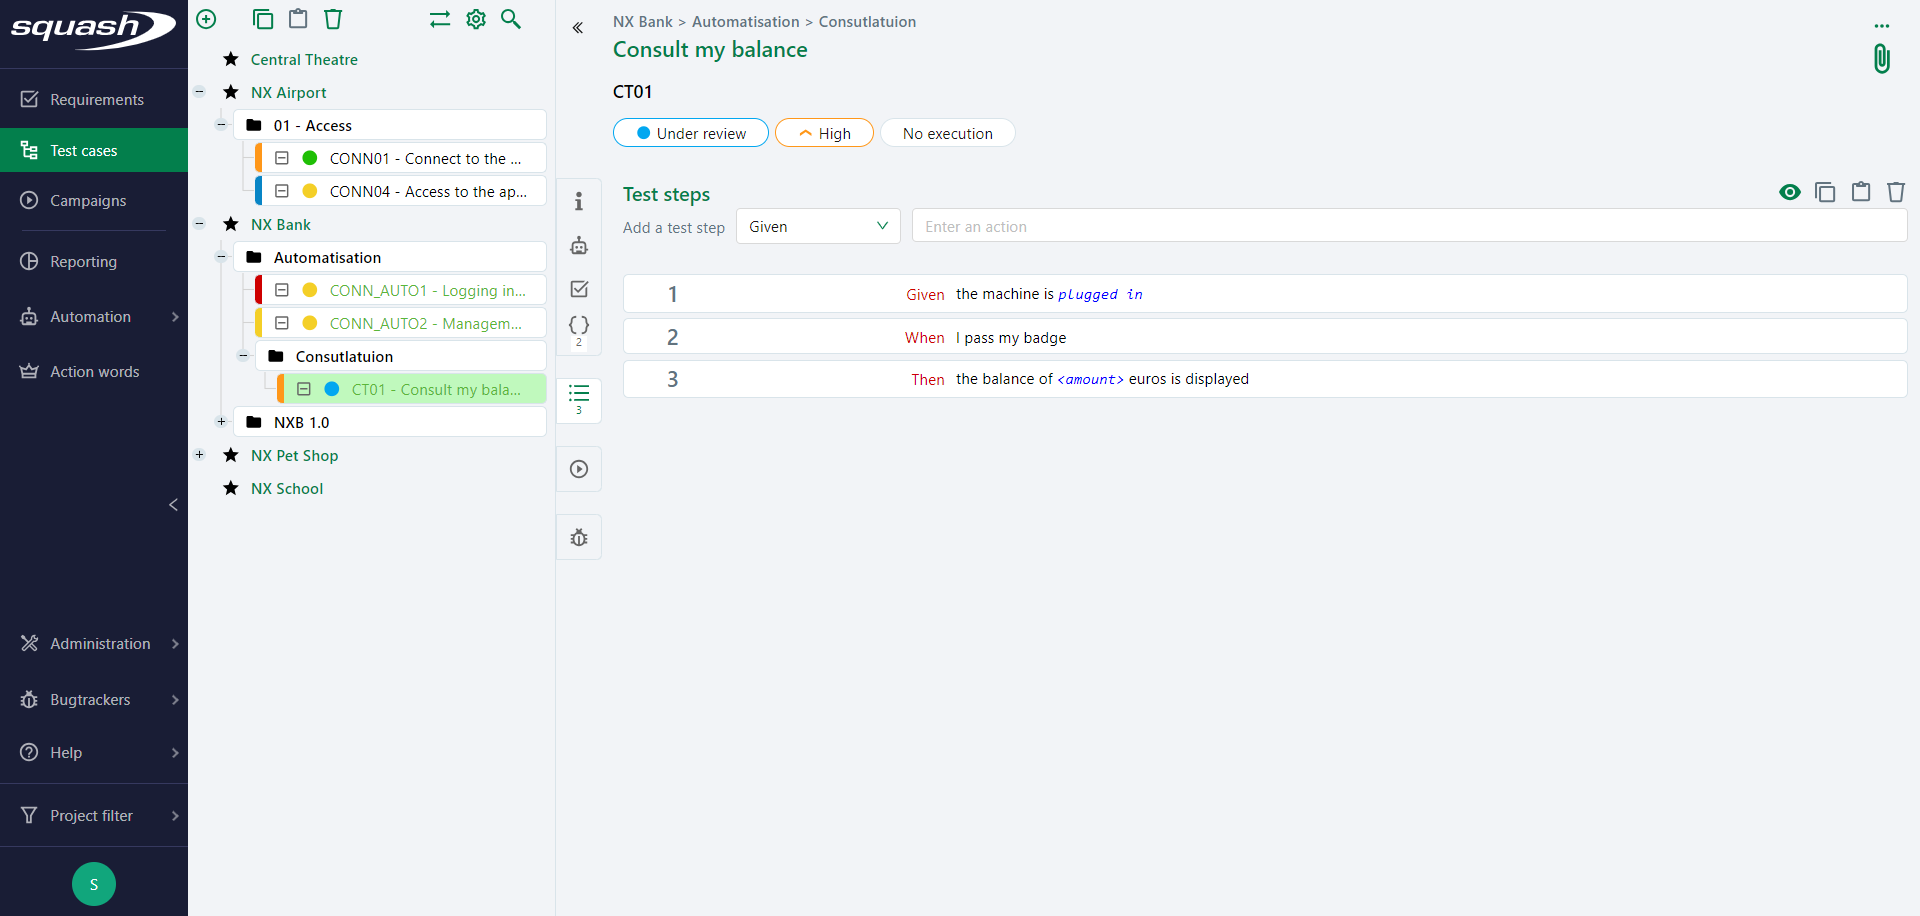Viewport: 1920px width, 916px height.
Task: Open the Information panel for CT01
Action: pos(579,201)
